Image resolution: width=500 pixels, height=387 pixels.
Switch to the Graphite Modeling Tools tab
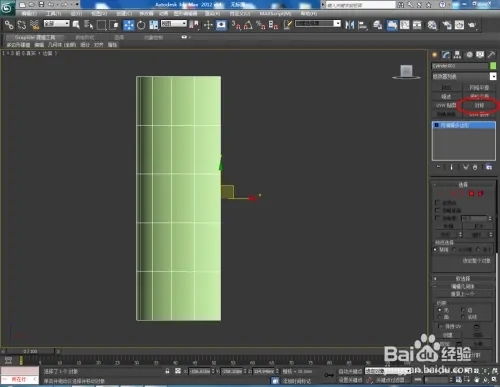pos(35,37)
